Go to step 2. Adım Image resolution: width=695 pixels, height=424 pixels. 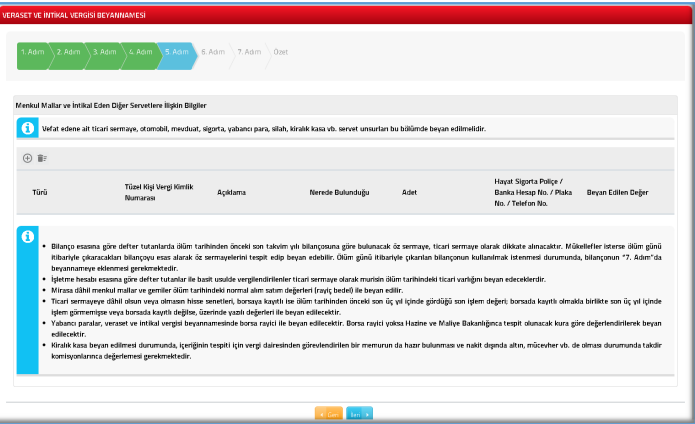[68, 51]
